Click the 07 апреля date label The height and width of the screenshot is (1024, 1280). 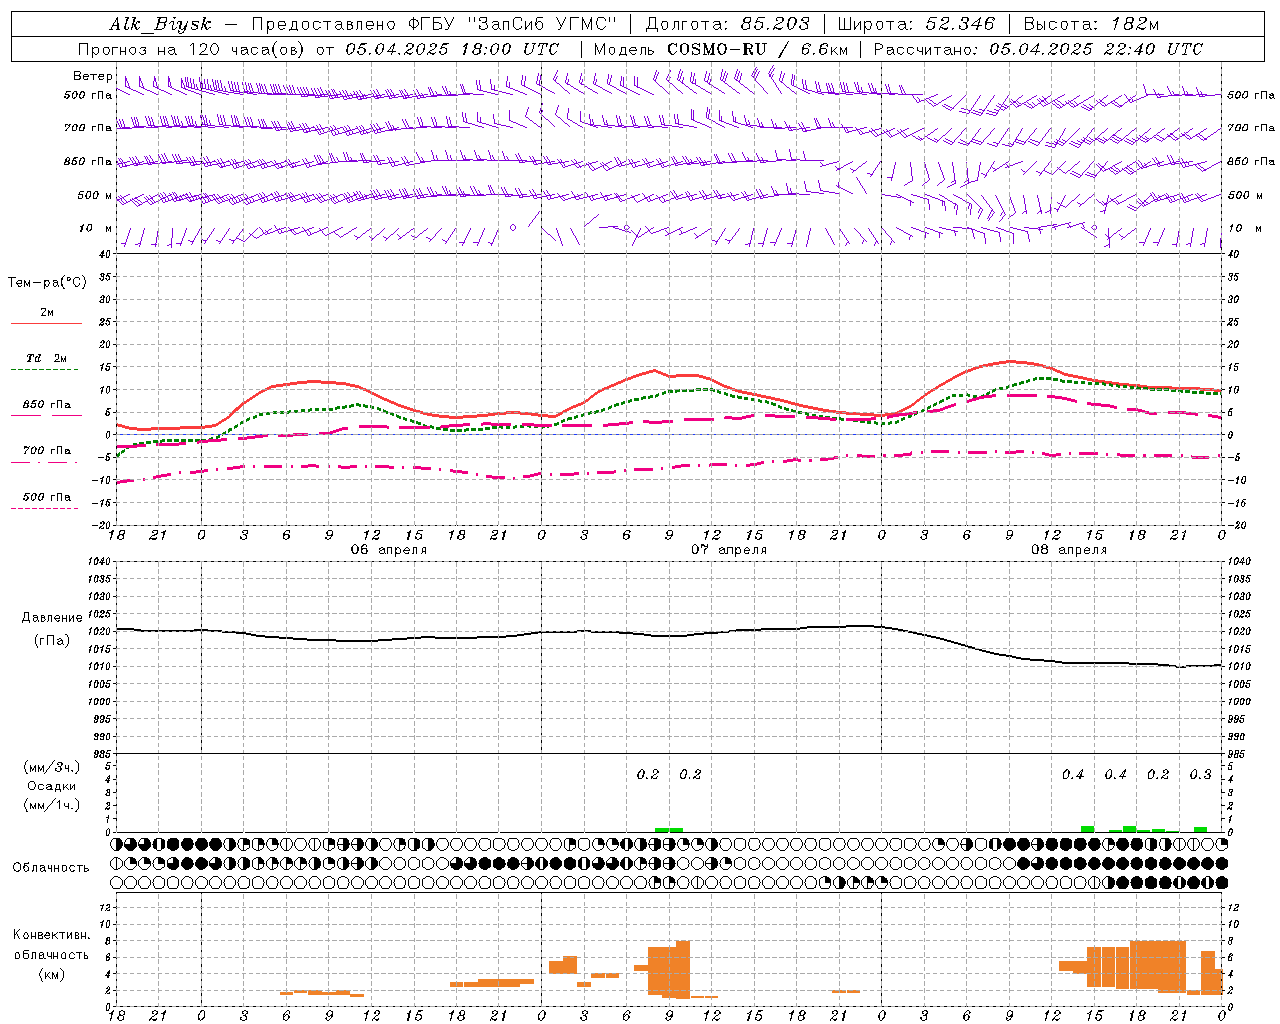click(729, 550)
